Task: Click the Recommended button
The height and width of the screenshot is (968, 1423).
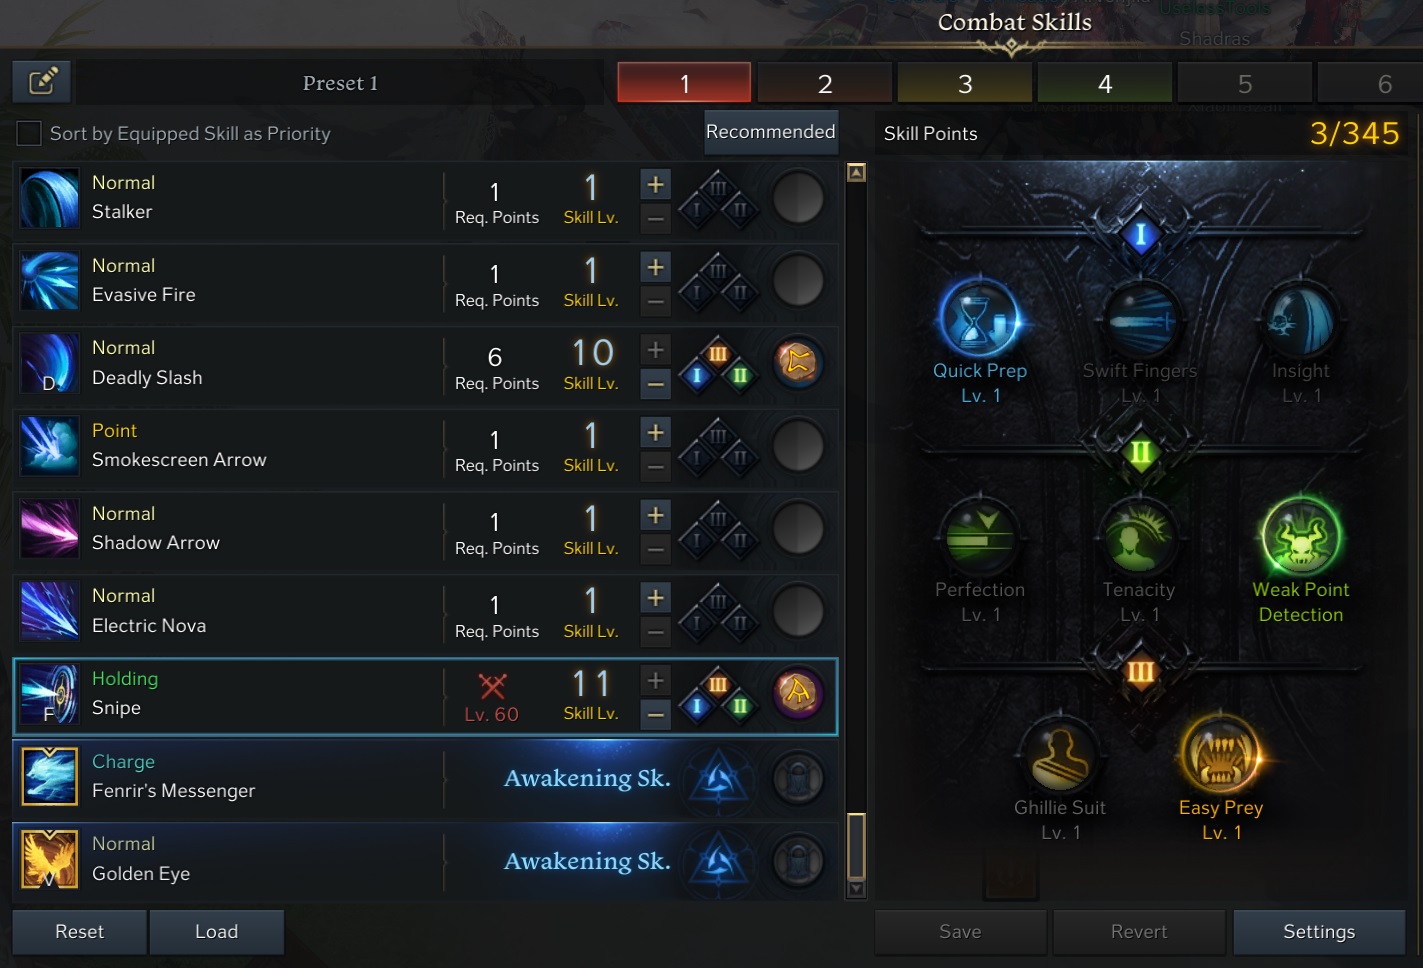Action: pyautogui.click(x=770, y=132)
